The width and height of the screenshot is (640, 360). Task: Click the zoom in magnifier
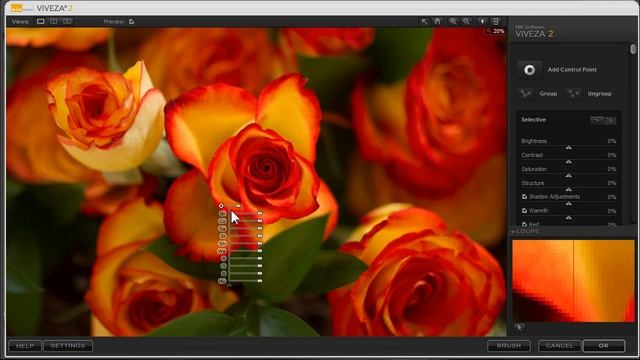[453, 21]
